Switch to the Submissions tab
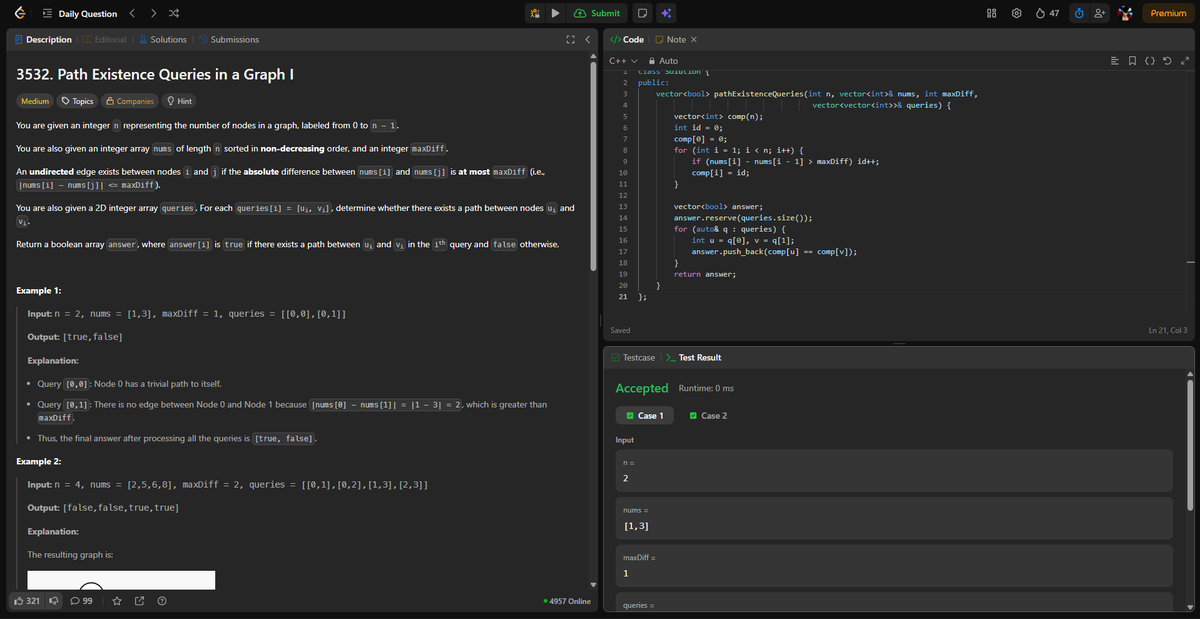This screenshot has height=619, width=1200. [229, 39]
